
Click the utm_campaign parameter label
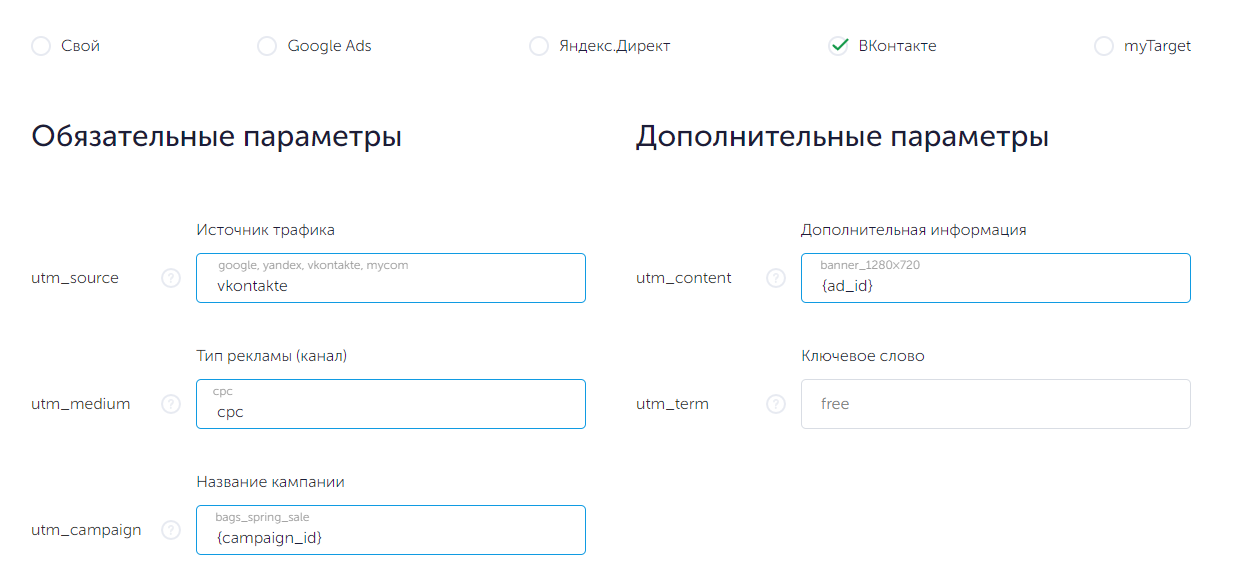tap(86, 530)
